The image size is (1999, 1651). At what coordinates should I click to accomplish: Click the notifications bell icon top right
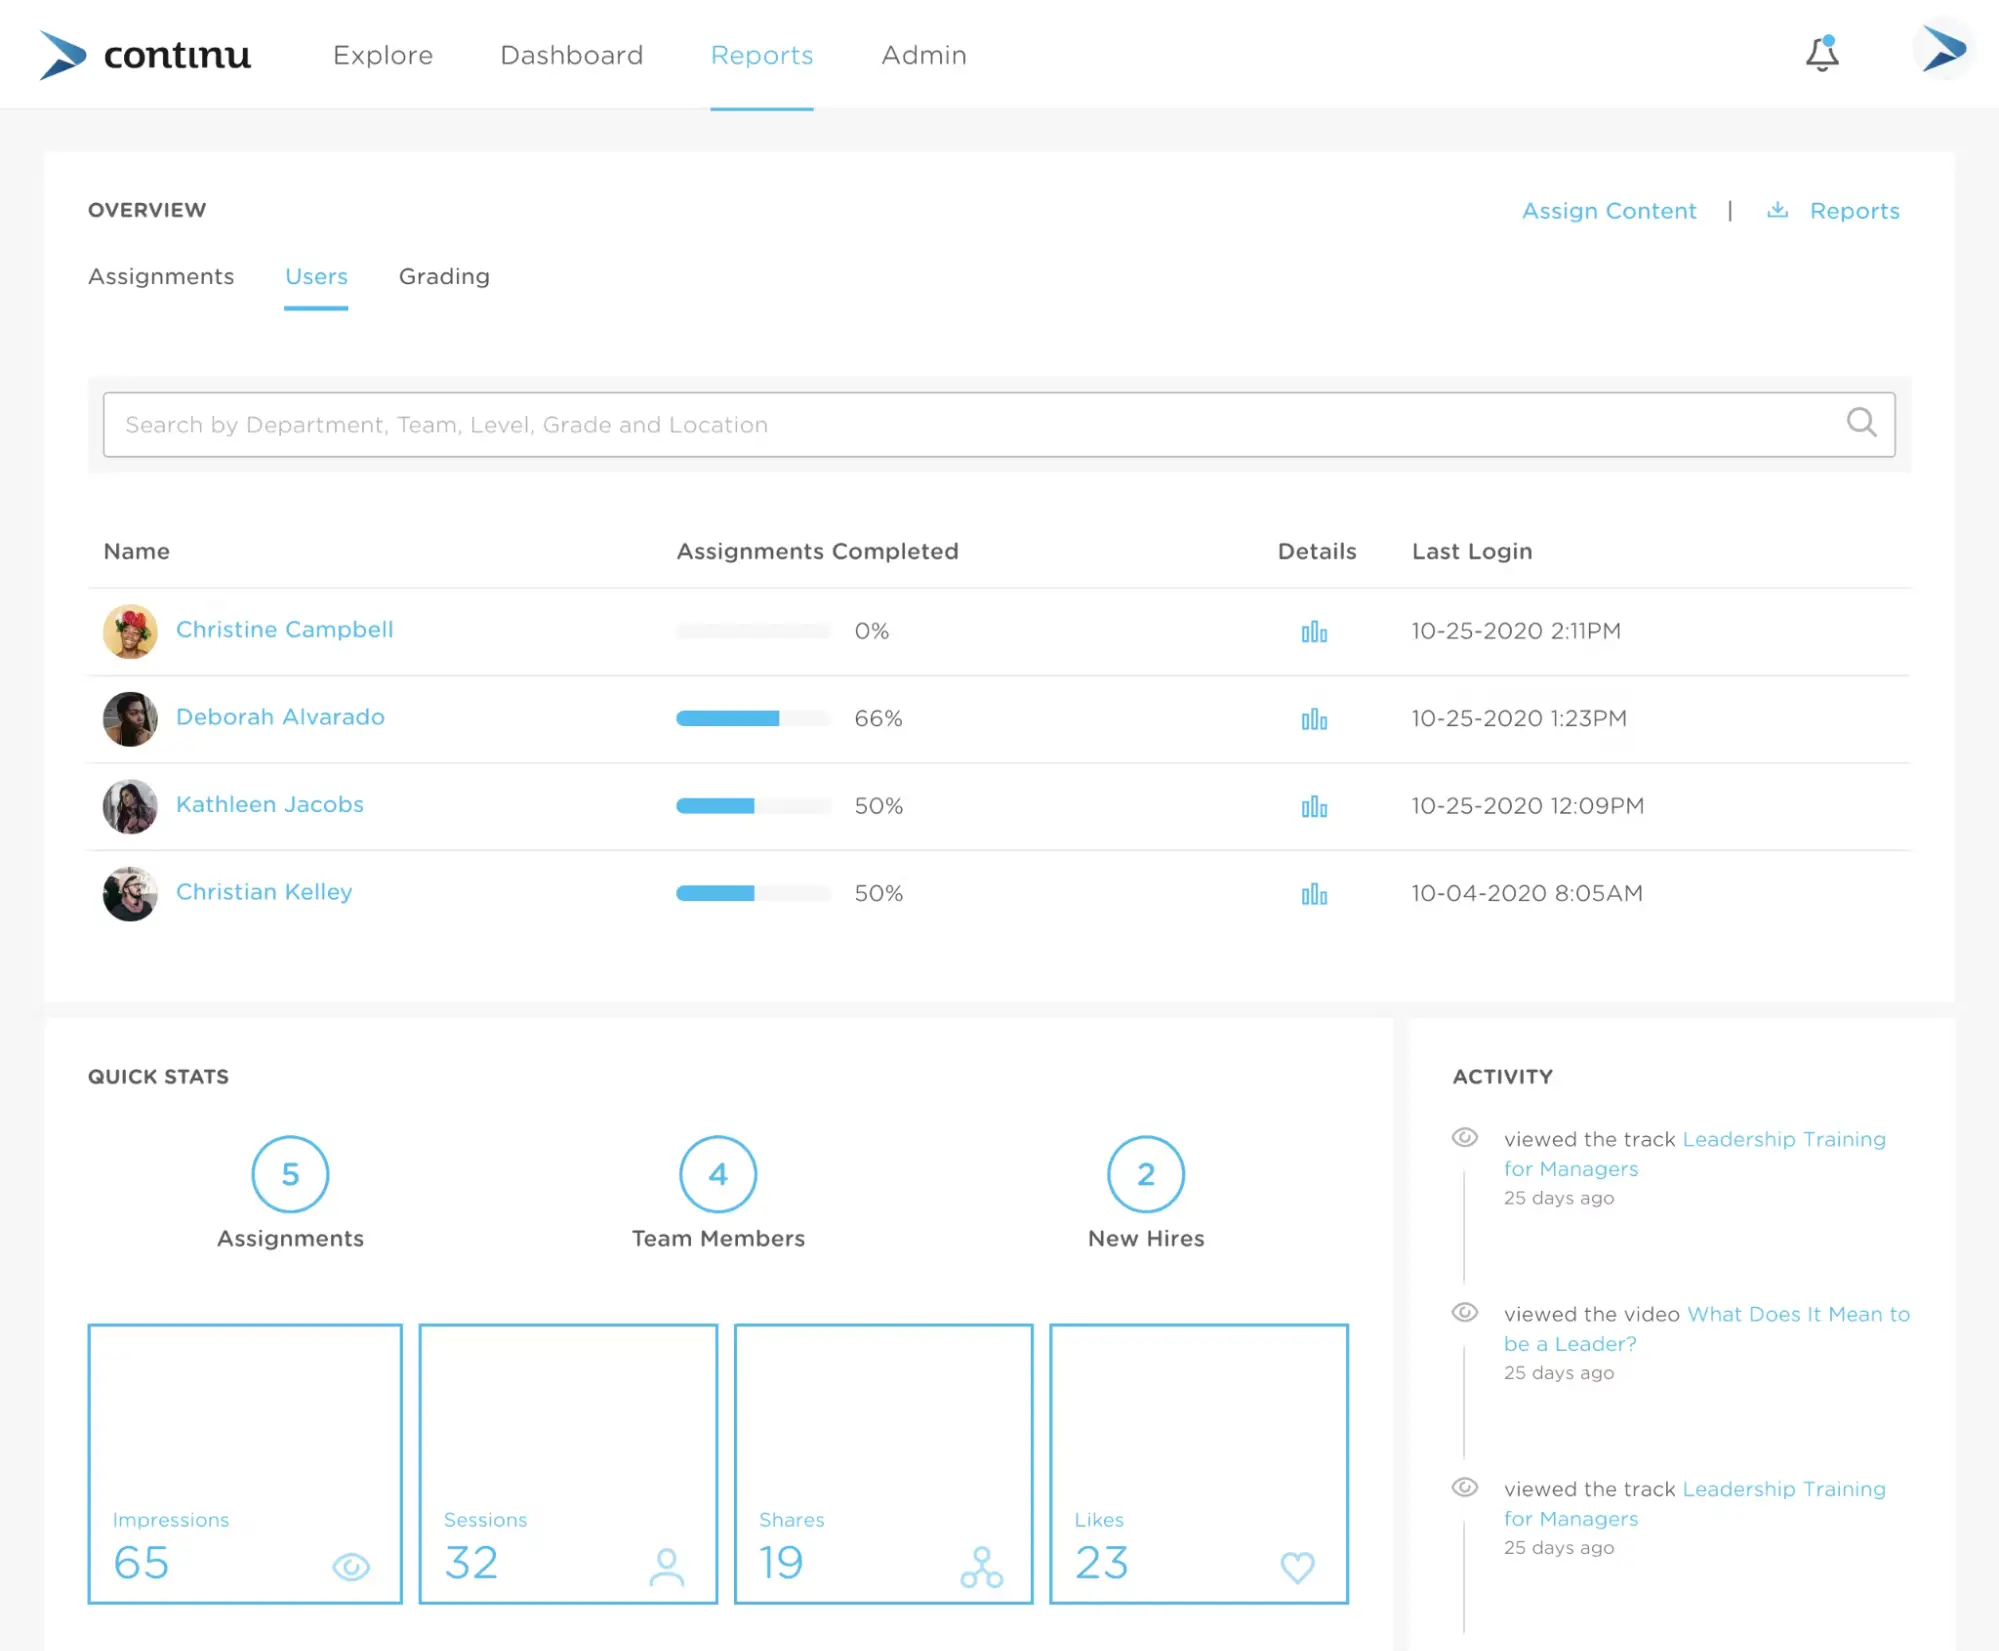click(1823, 53)
